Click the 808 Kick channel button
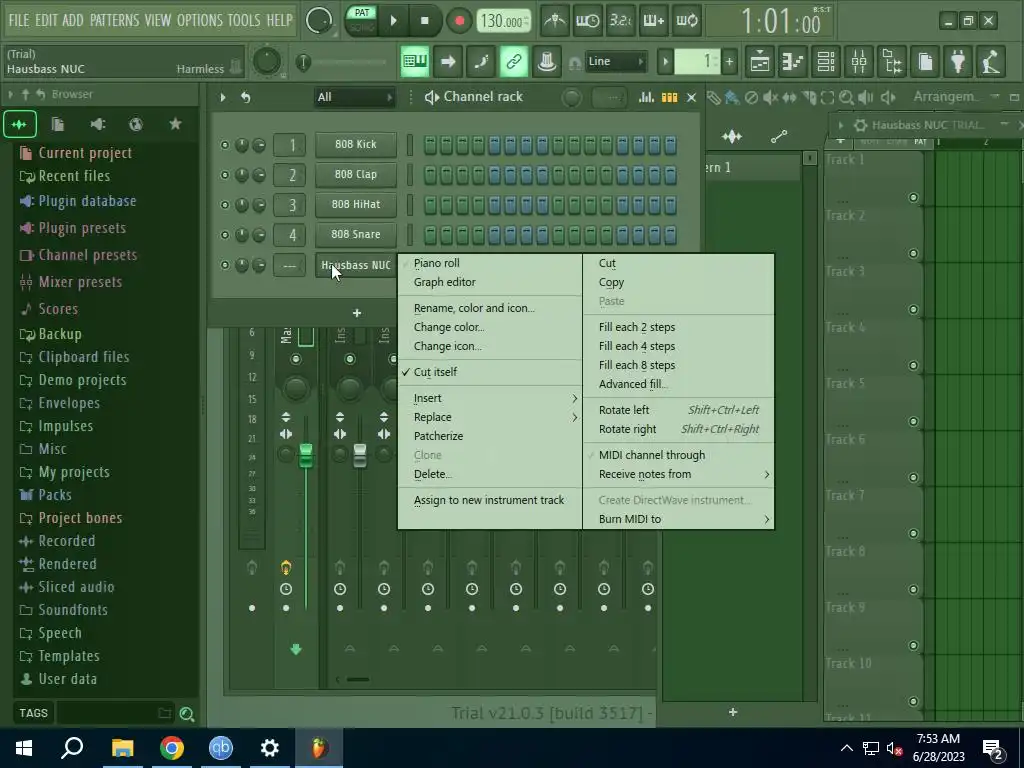Image resolution: width=1024 pixels, height=768 pixels. click(x=356, y=144)
